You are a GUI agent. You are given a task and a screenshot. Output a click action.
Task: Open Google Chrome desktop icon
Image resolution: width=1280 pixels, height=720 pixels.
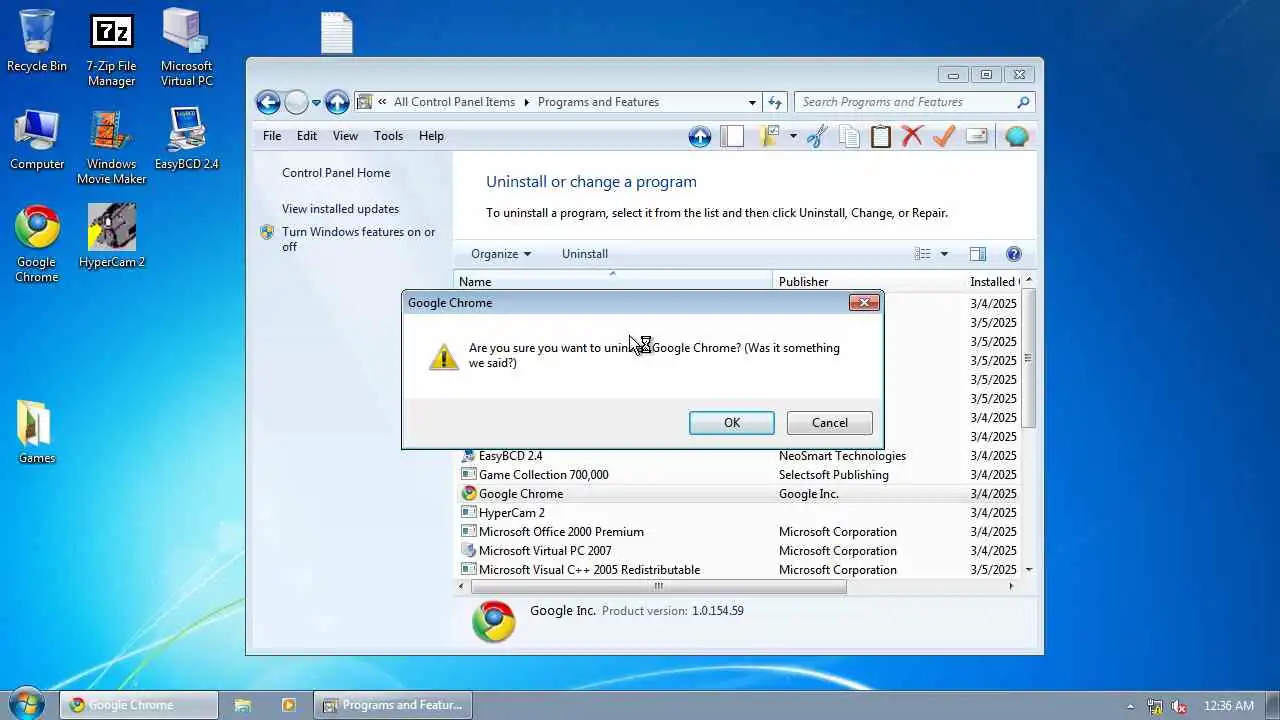[x=37, y=244]
